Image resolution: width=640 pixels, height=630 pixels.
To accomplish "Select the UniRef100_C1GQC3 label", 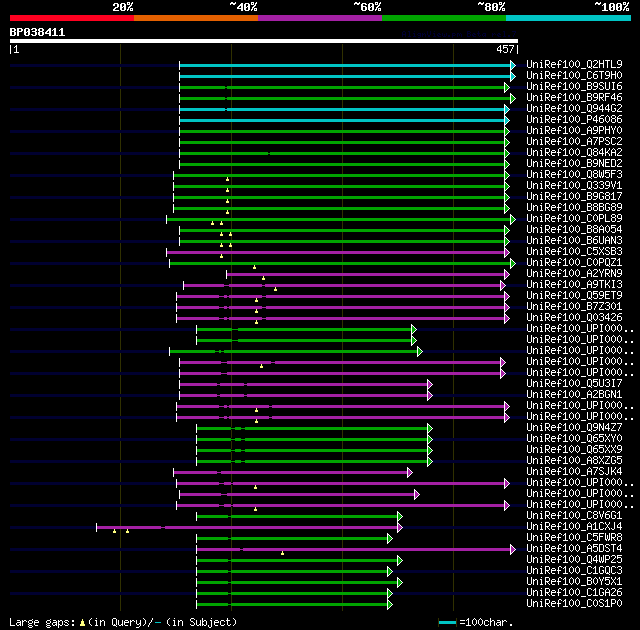I will tap(574, 571).
